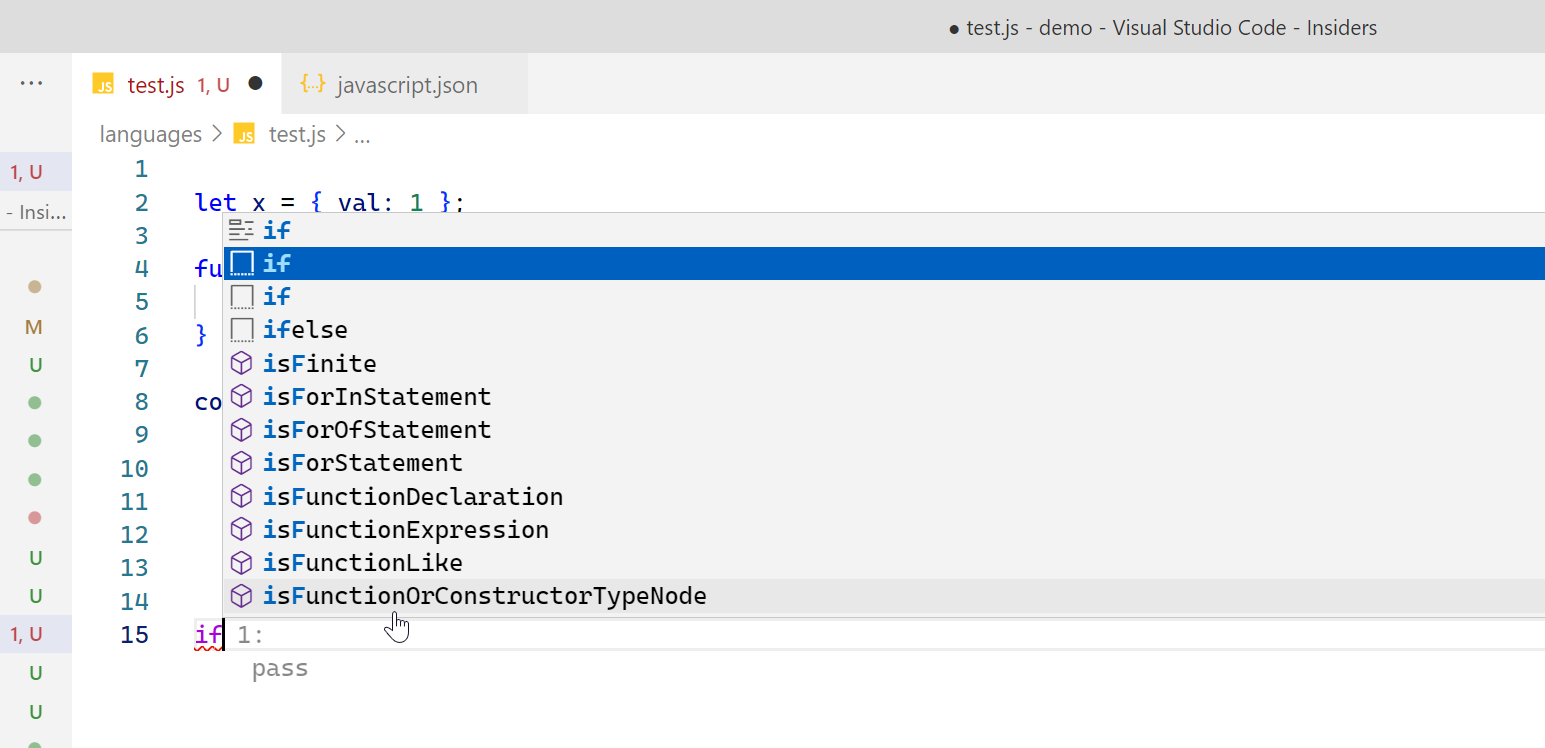Select the isForOfStatement suggestion

377,429
